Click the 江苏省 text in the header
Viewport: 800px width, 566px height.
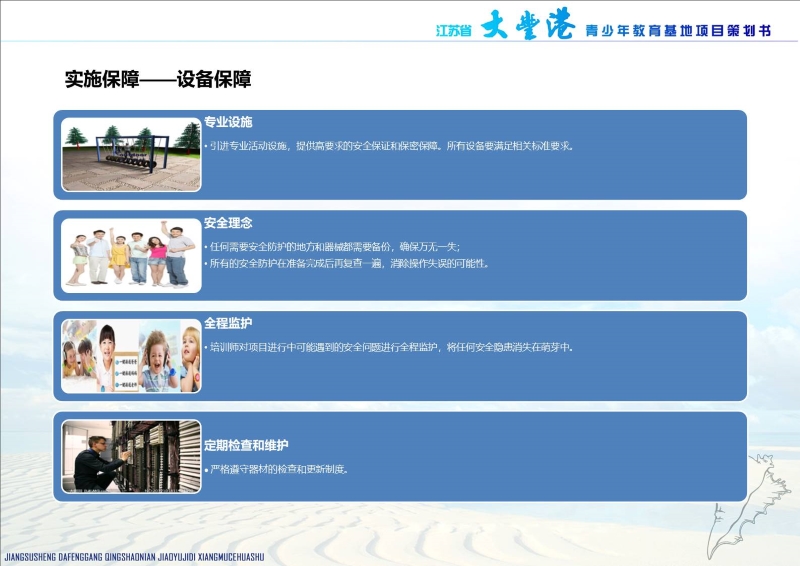454,31
